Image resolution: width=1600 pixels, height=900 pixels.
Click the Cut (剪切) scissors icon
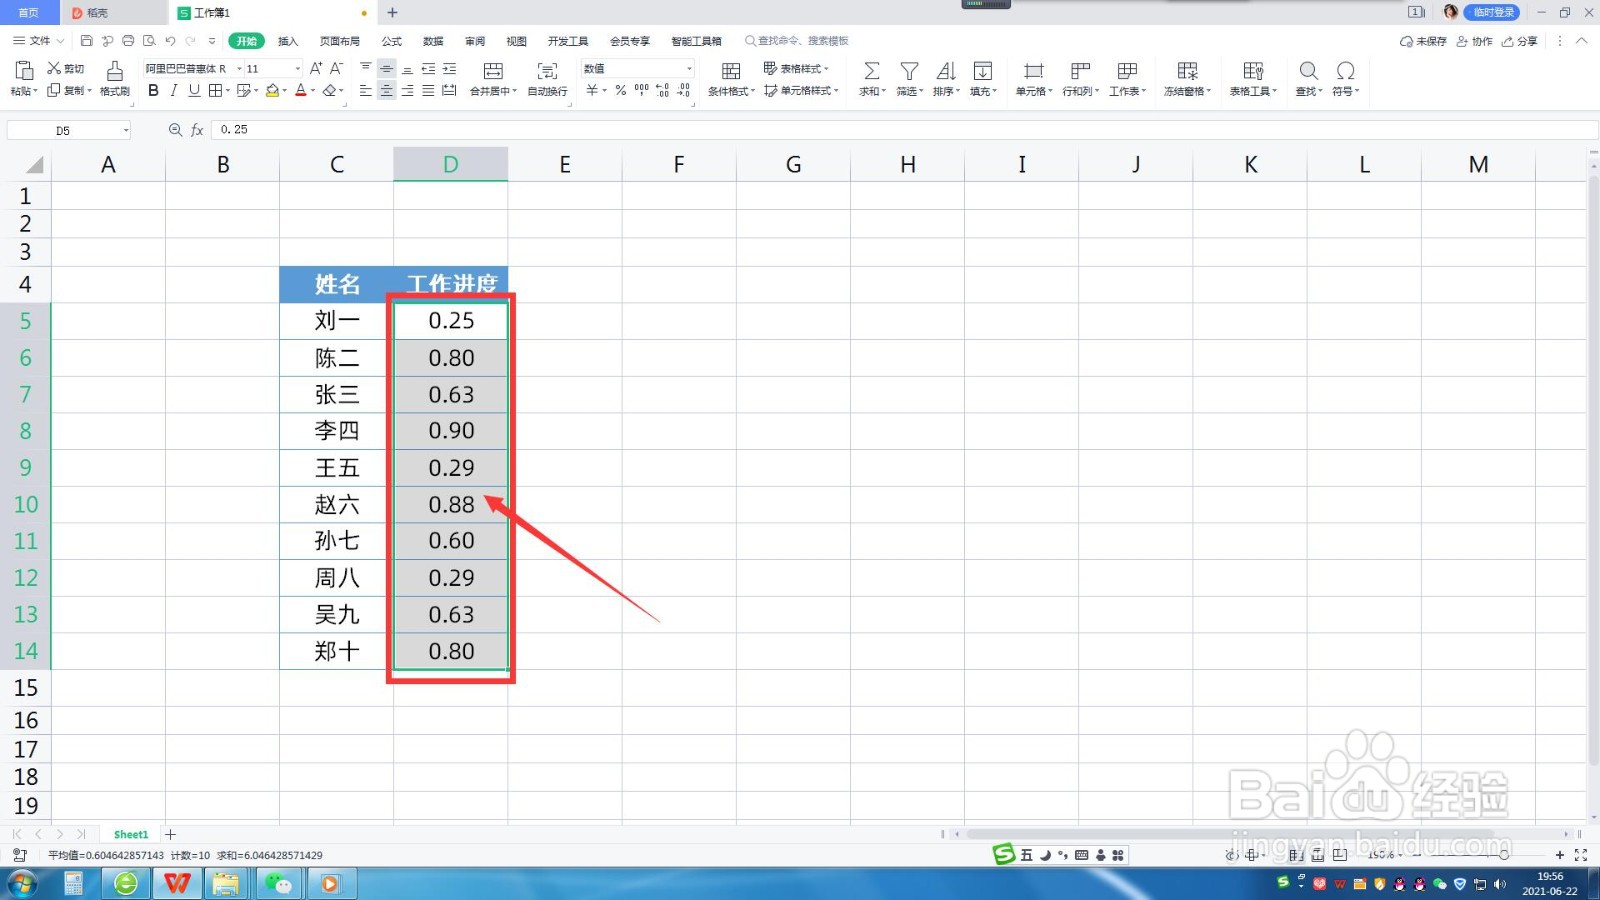pyautogui.click(x=54, y=68)
